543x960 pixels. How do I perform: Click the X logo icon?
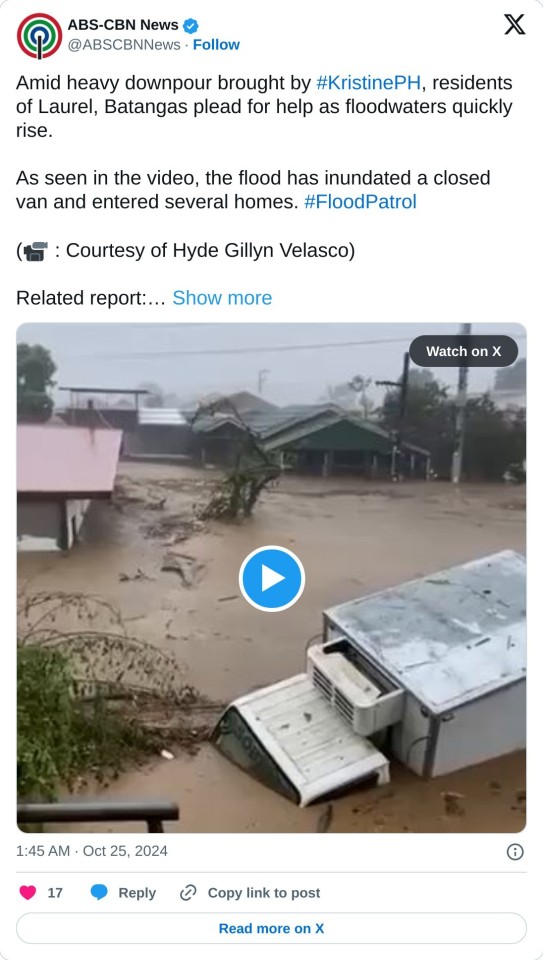(514, 24)
